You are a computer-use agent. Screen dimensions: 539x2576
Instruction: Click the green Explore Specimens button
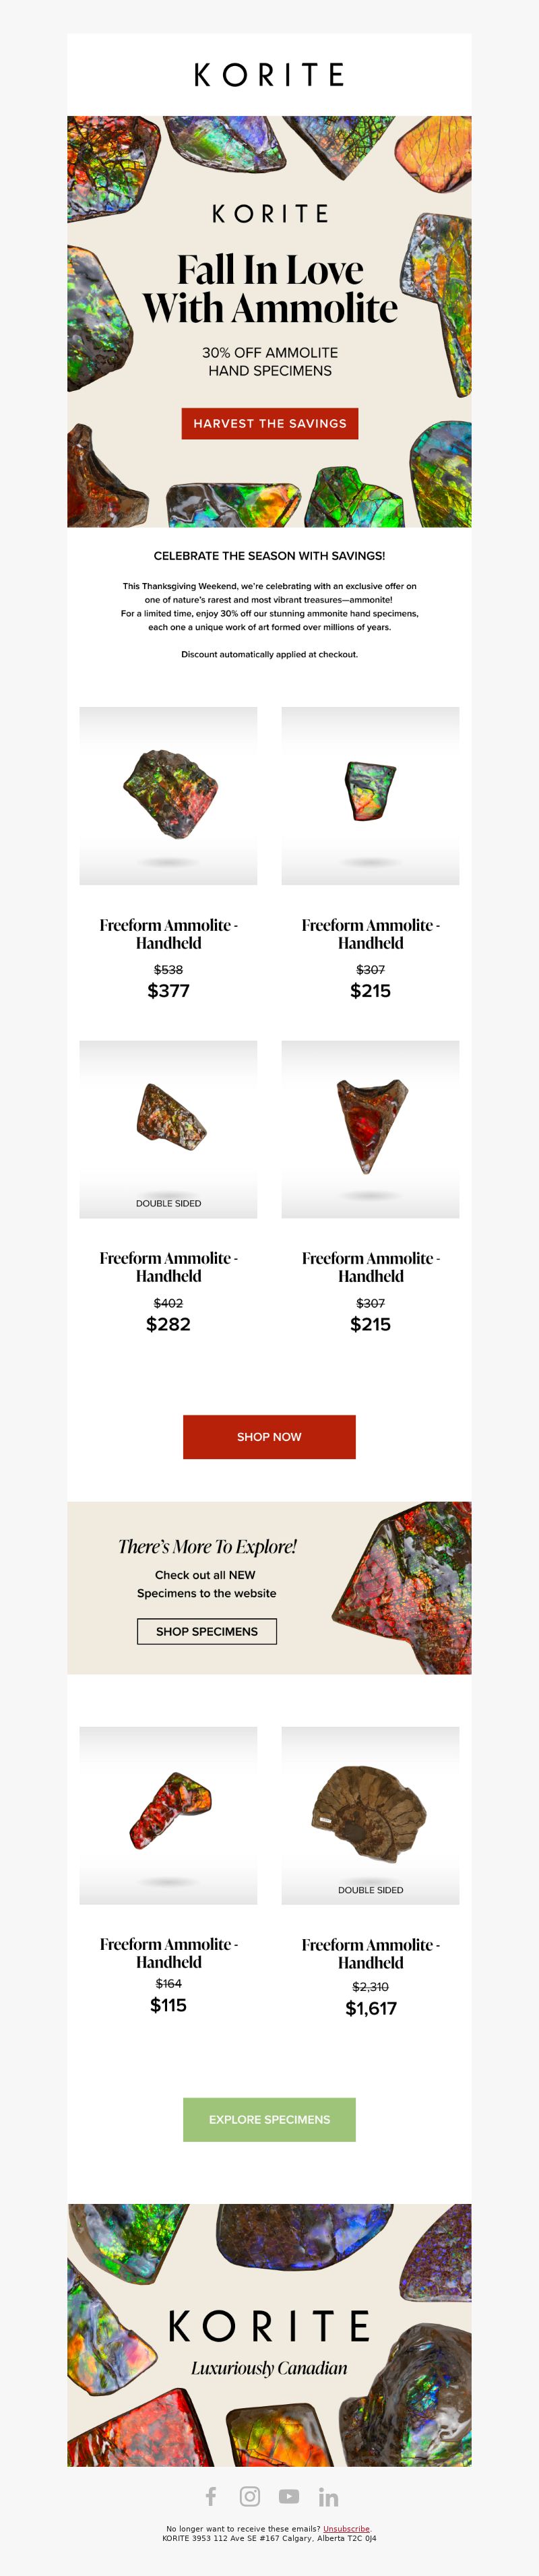269,2119
